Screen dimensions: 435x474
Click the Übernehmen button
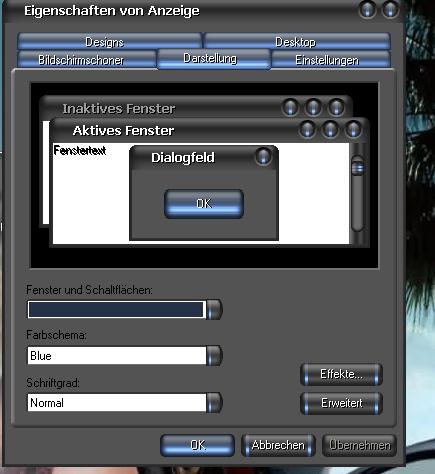pos(359,445)
